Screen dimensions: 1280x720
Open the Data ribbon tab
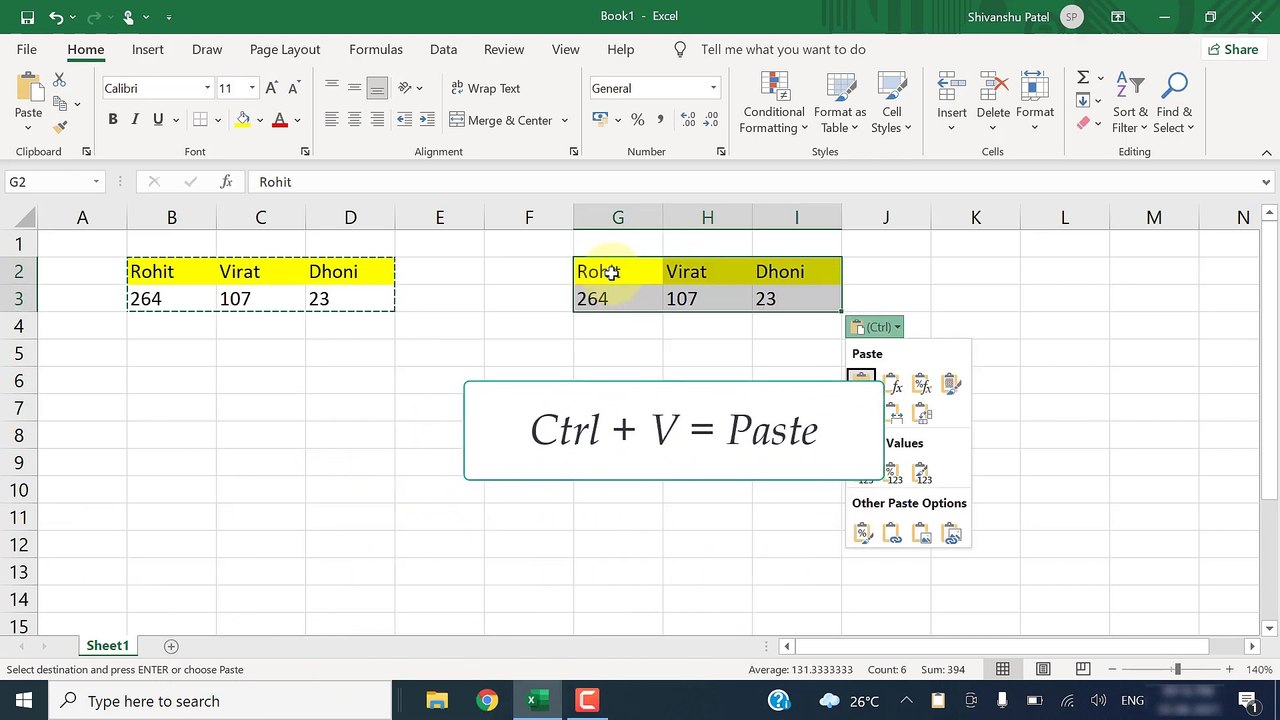click(443, 49)
